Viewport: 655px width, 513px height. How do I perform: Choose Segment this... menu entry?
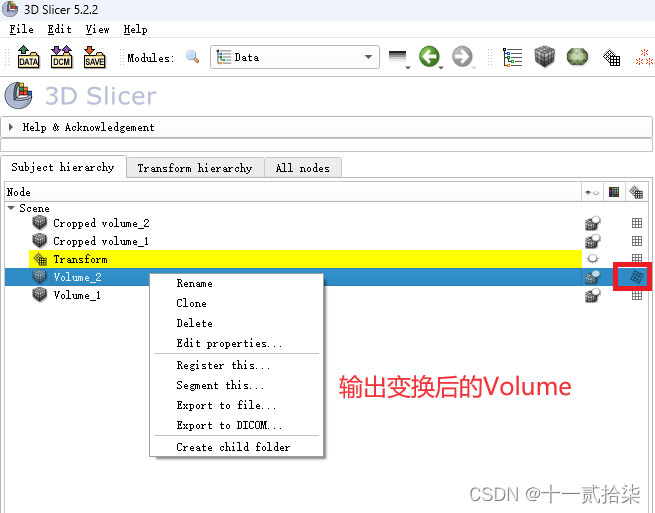236,385
